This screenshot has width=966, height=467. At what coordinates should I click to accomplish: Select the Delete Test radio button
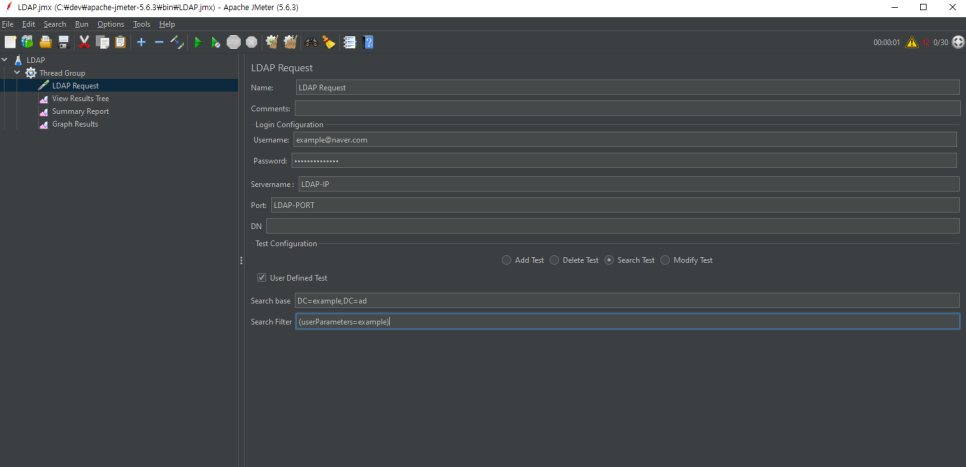click(554, 260)
